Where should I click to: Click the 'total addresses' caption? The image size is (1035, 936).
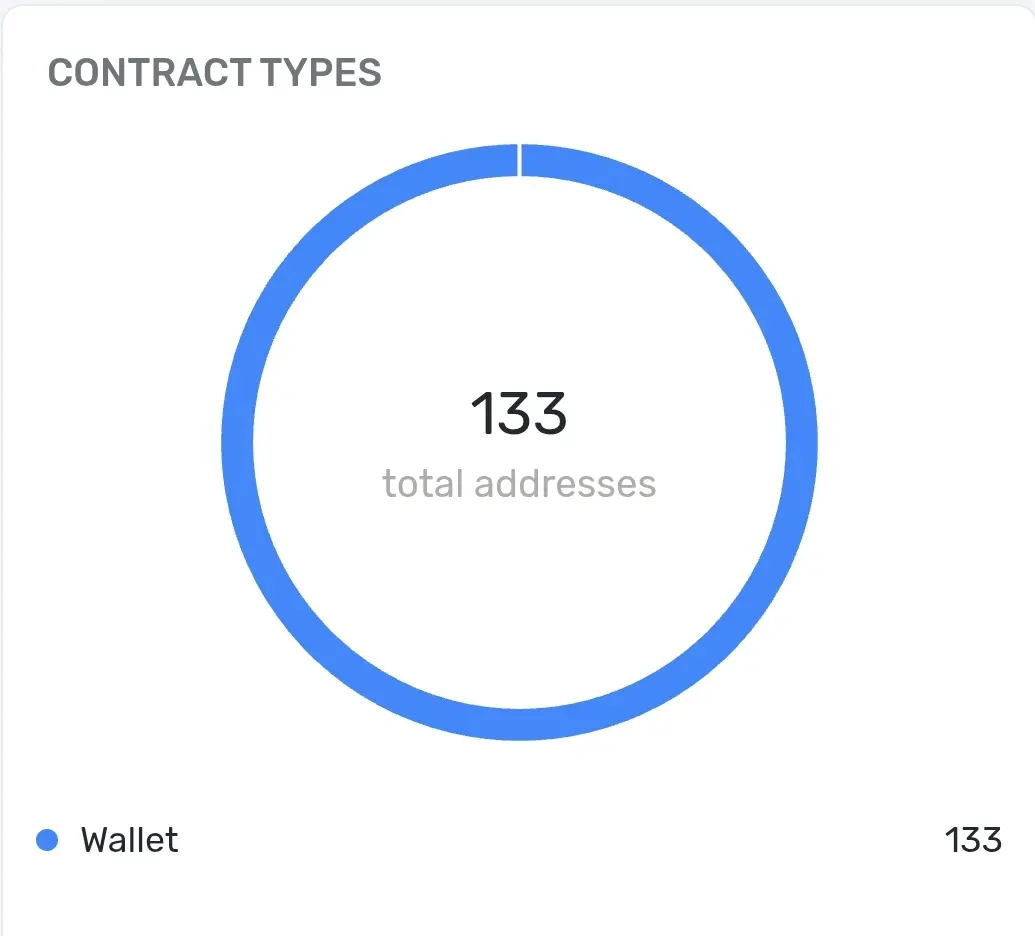click(x=519, y=483)
